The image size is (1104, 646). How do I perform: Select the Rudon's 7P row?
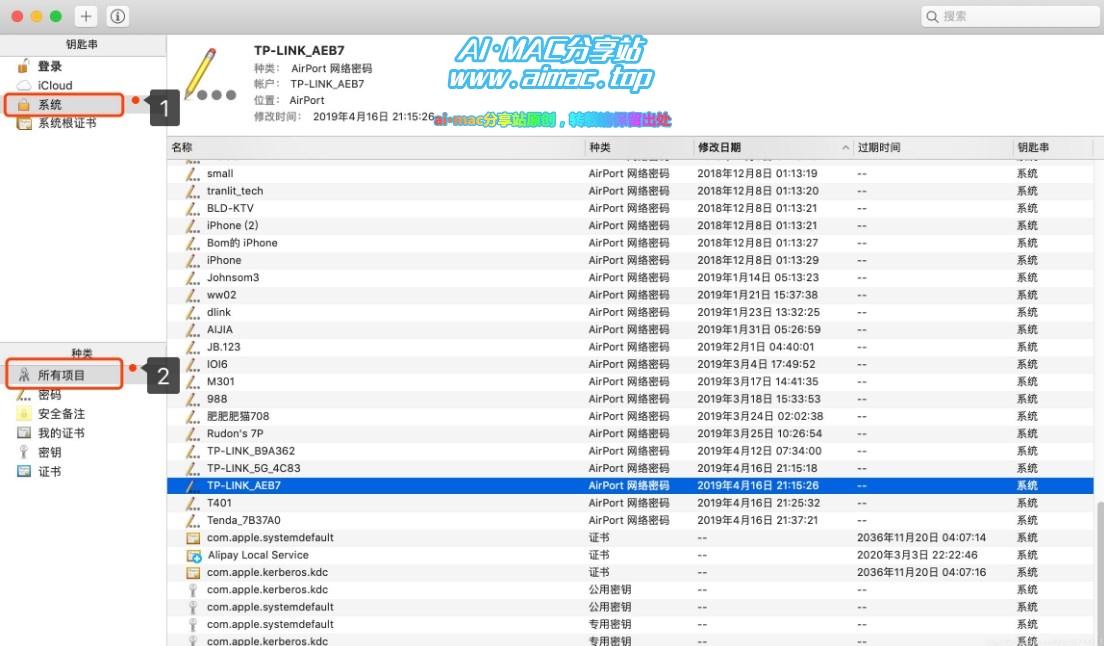[x=630, y=433]
